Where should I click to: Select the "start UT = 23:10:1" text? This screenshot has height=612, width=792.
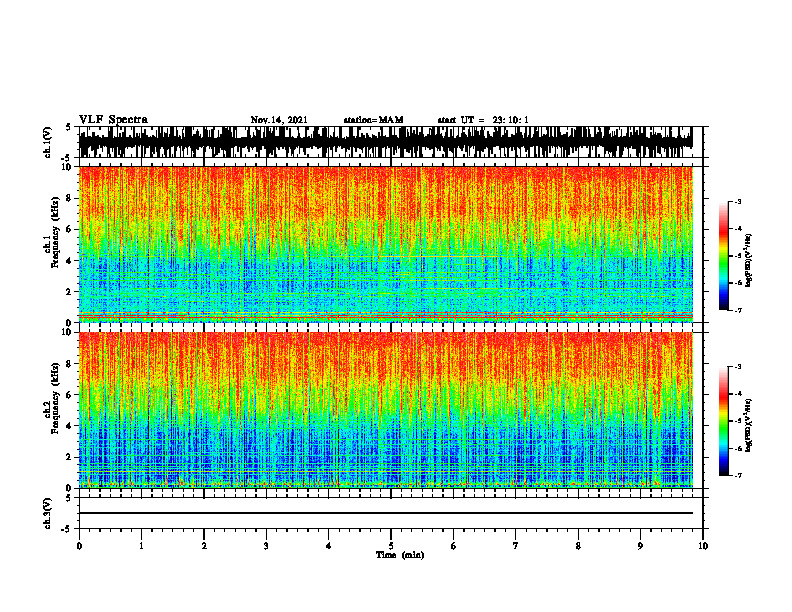[x=483, y=120]
